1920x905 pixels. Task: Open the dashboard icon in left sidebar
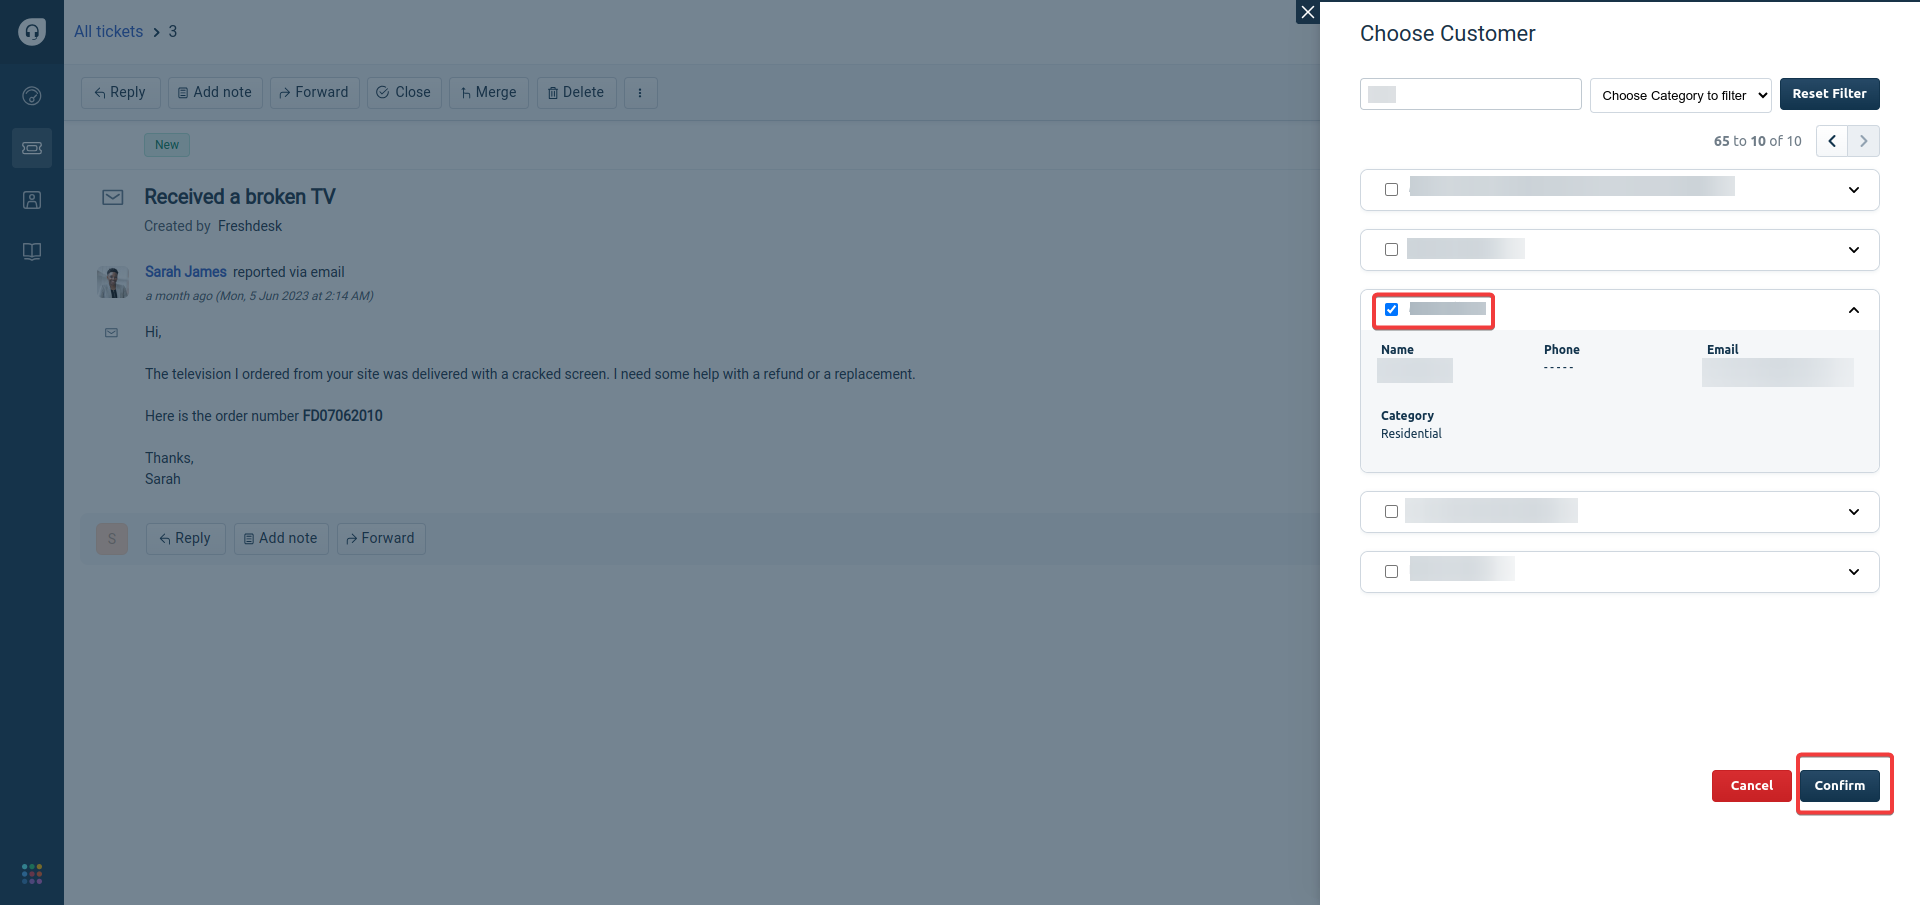[32, 96]
